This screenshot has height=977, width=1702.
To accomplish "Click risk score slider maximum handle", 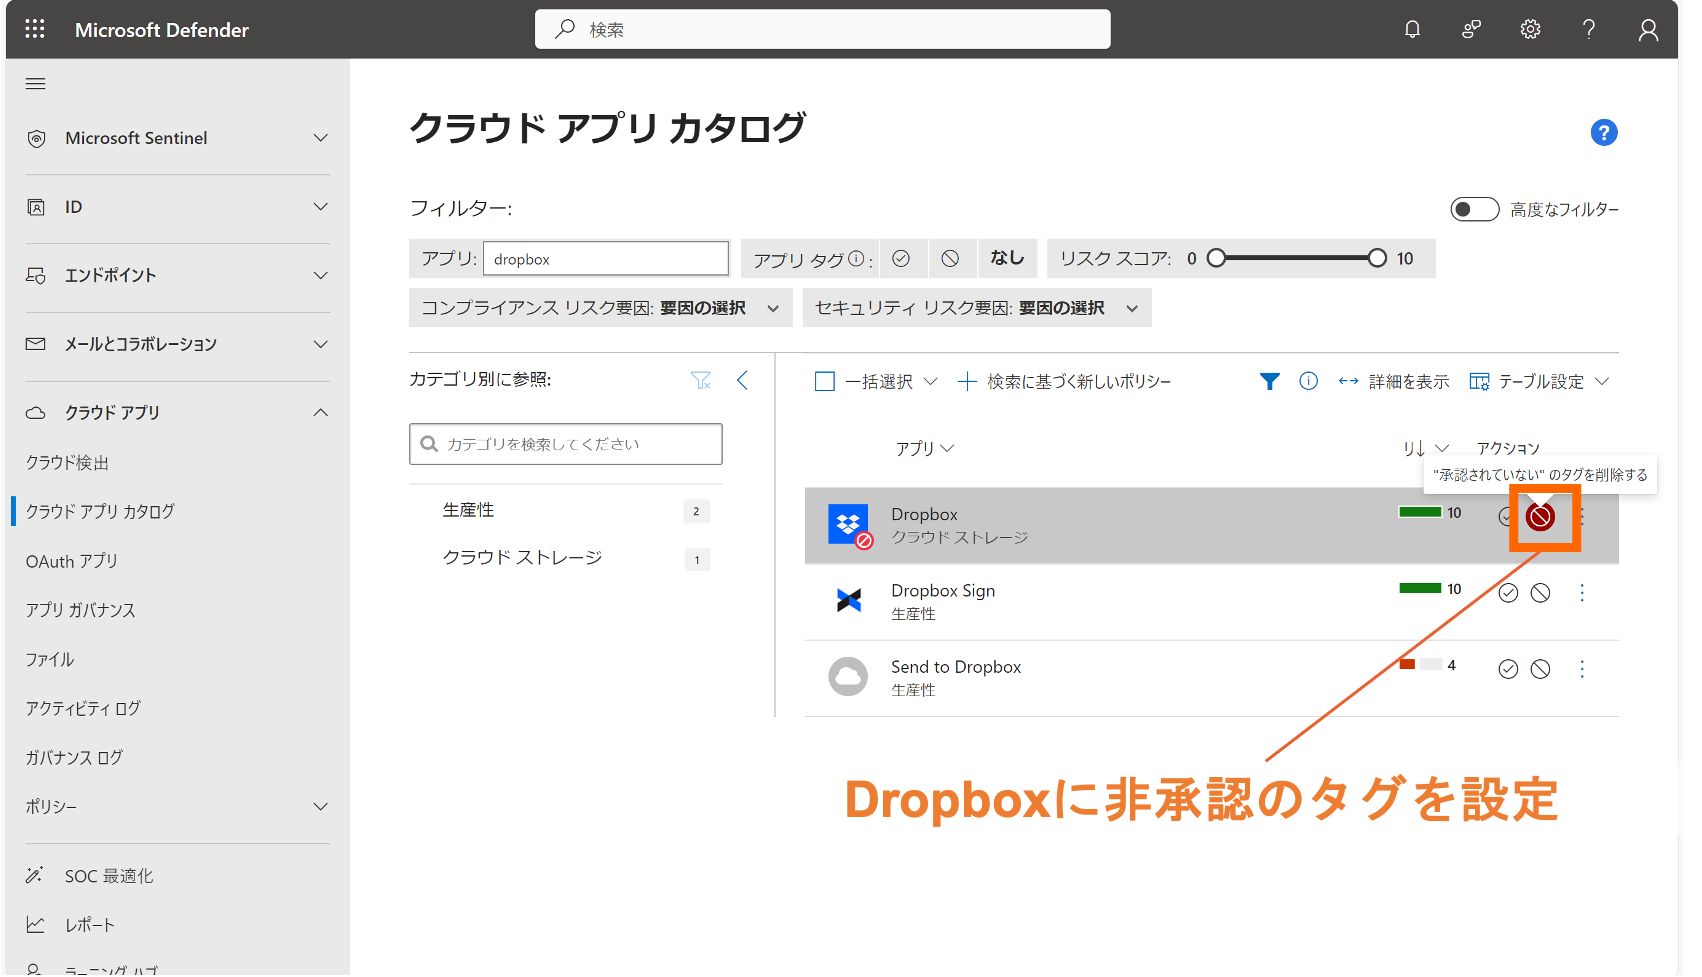I will 1378,258.
